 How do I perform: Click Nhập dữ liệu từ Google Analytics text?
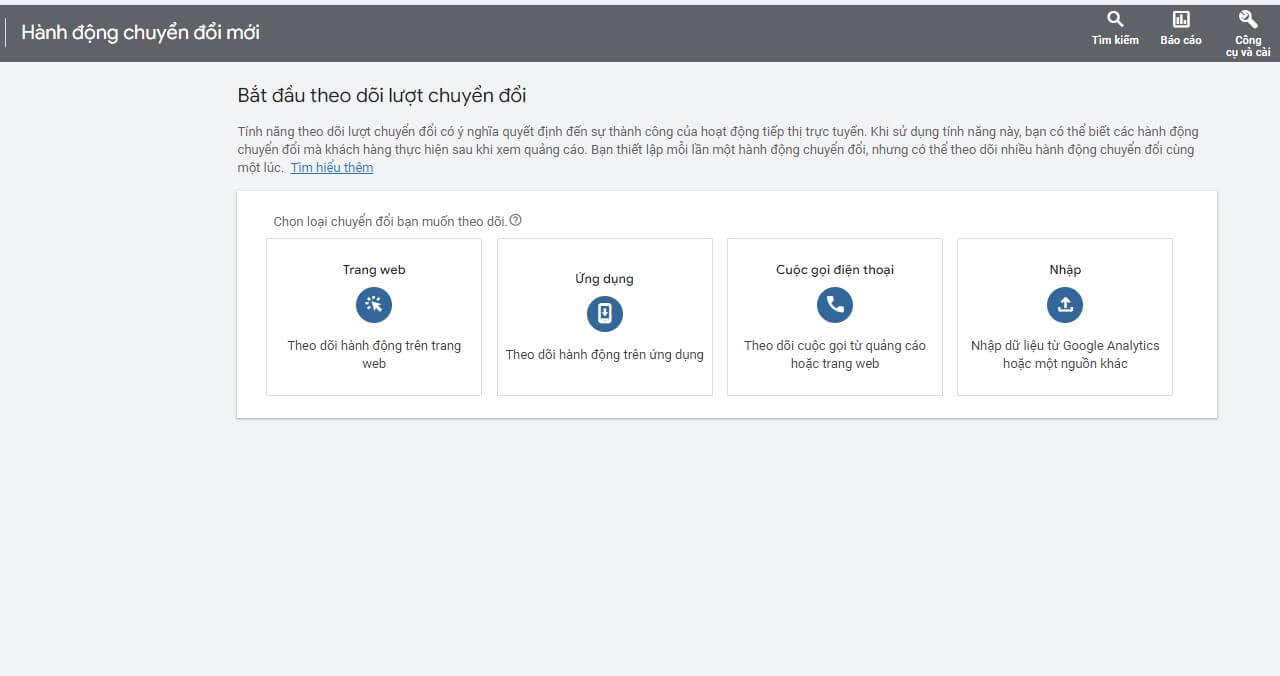[1064, 346]
